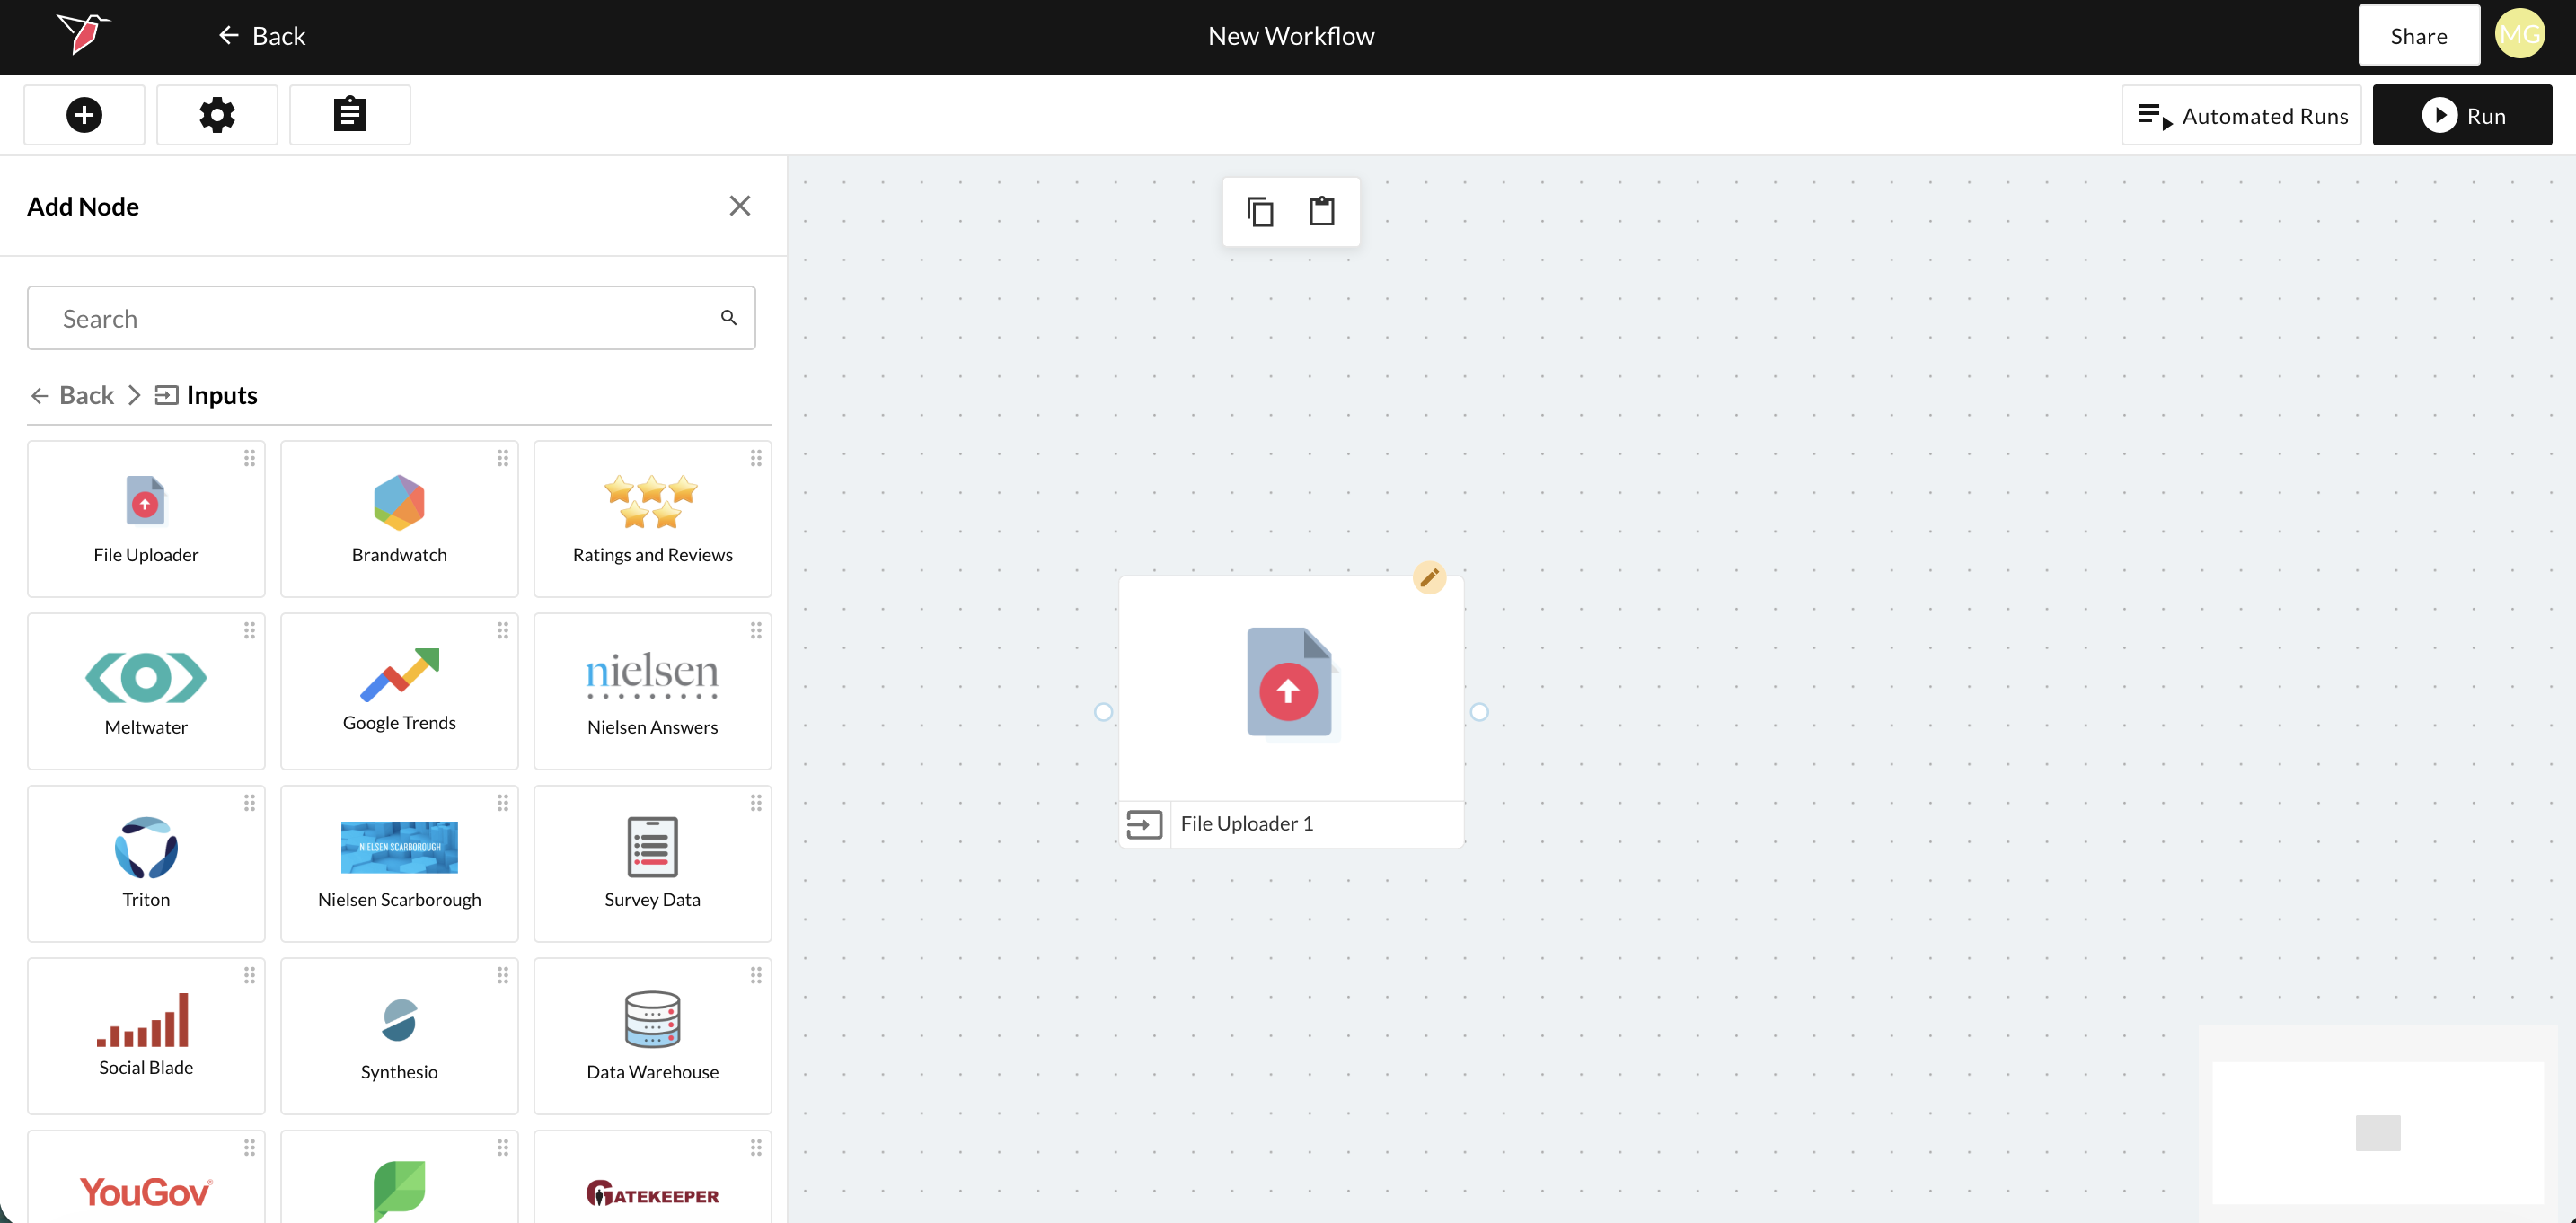Image resolution: width=2576 pixels, height=1223 pixels.
Task: Click the copy icon on canvas toolbar
Action: point(1259,212)
